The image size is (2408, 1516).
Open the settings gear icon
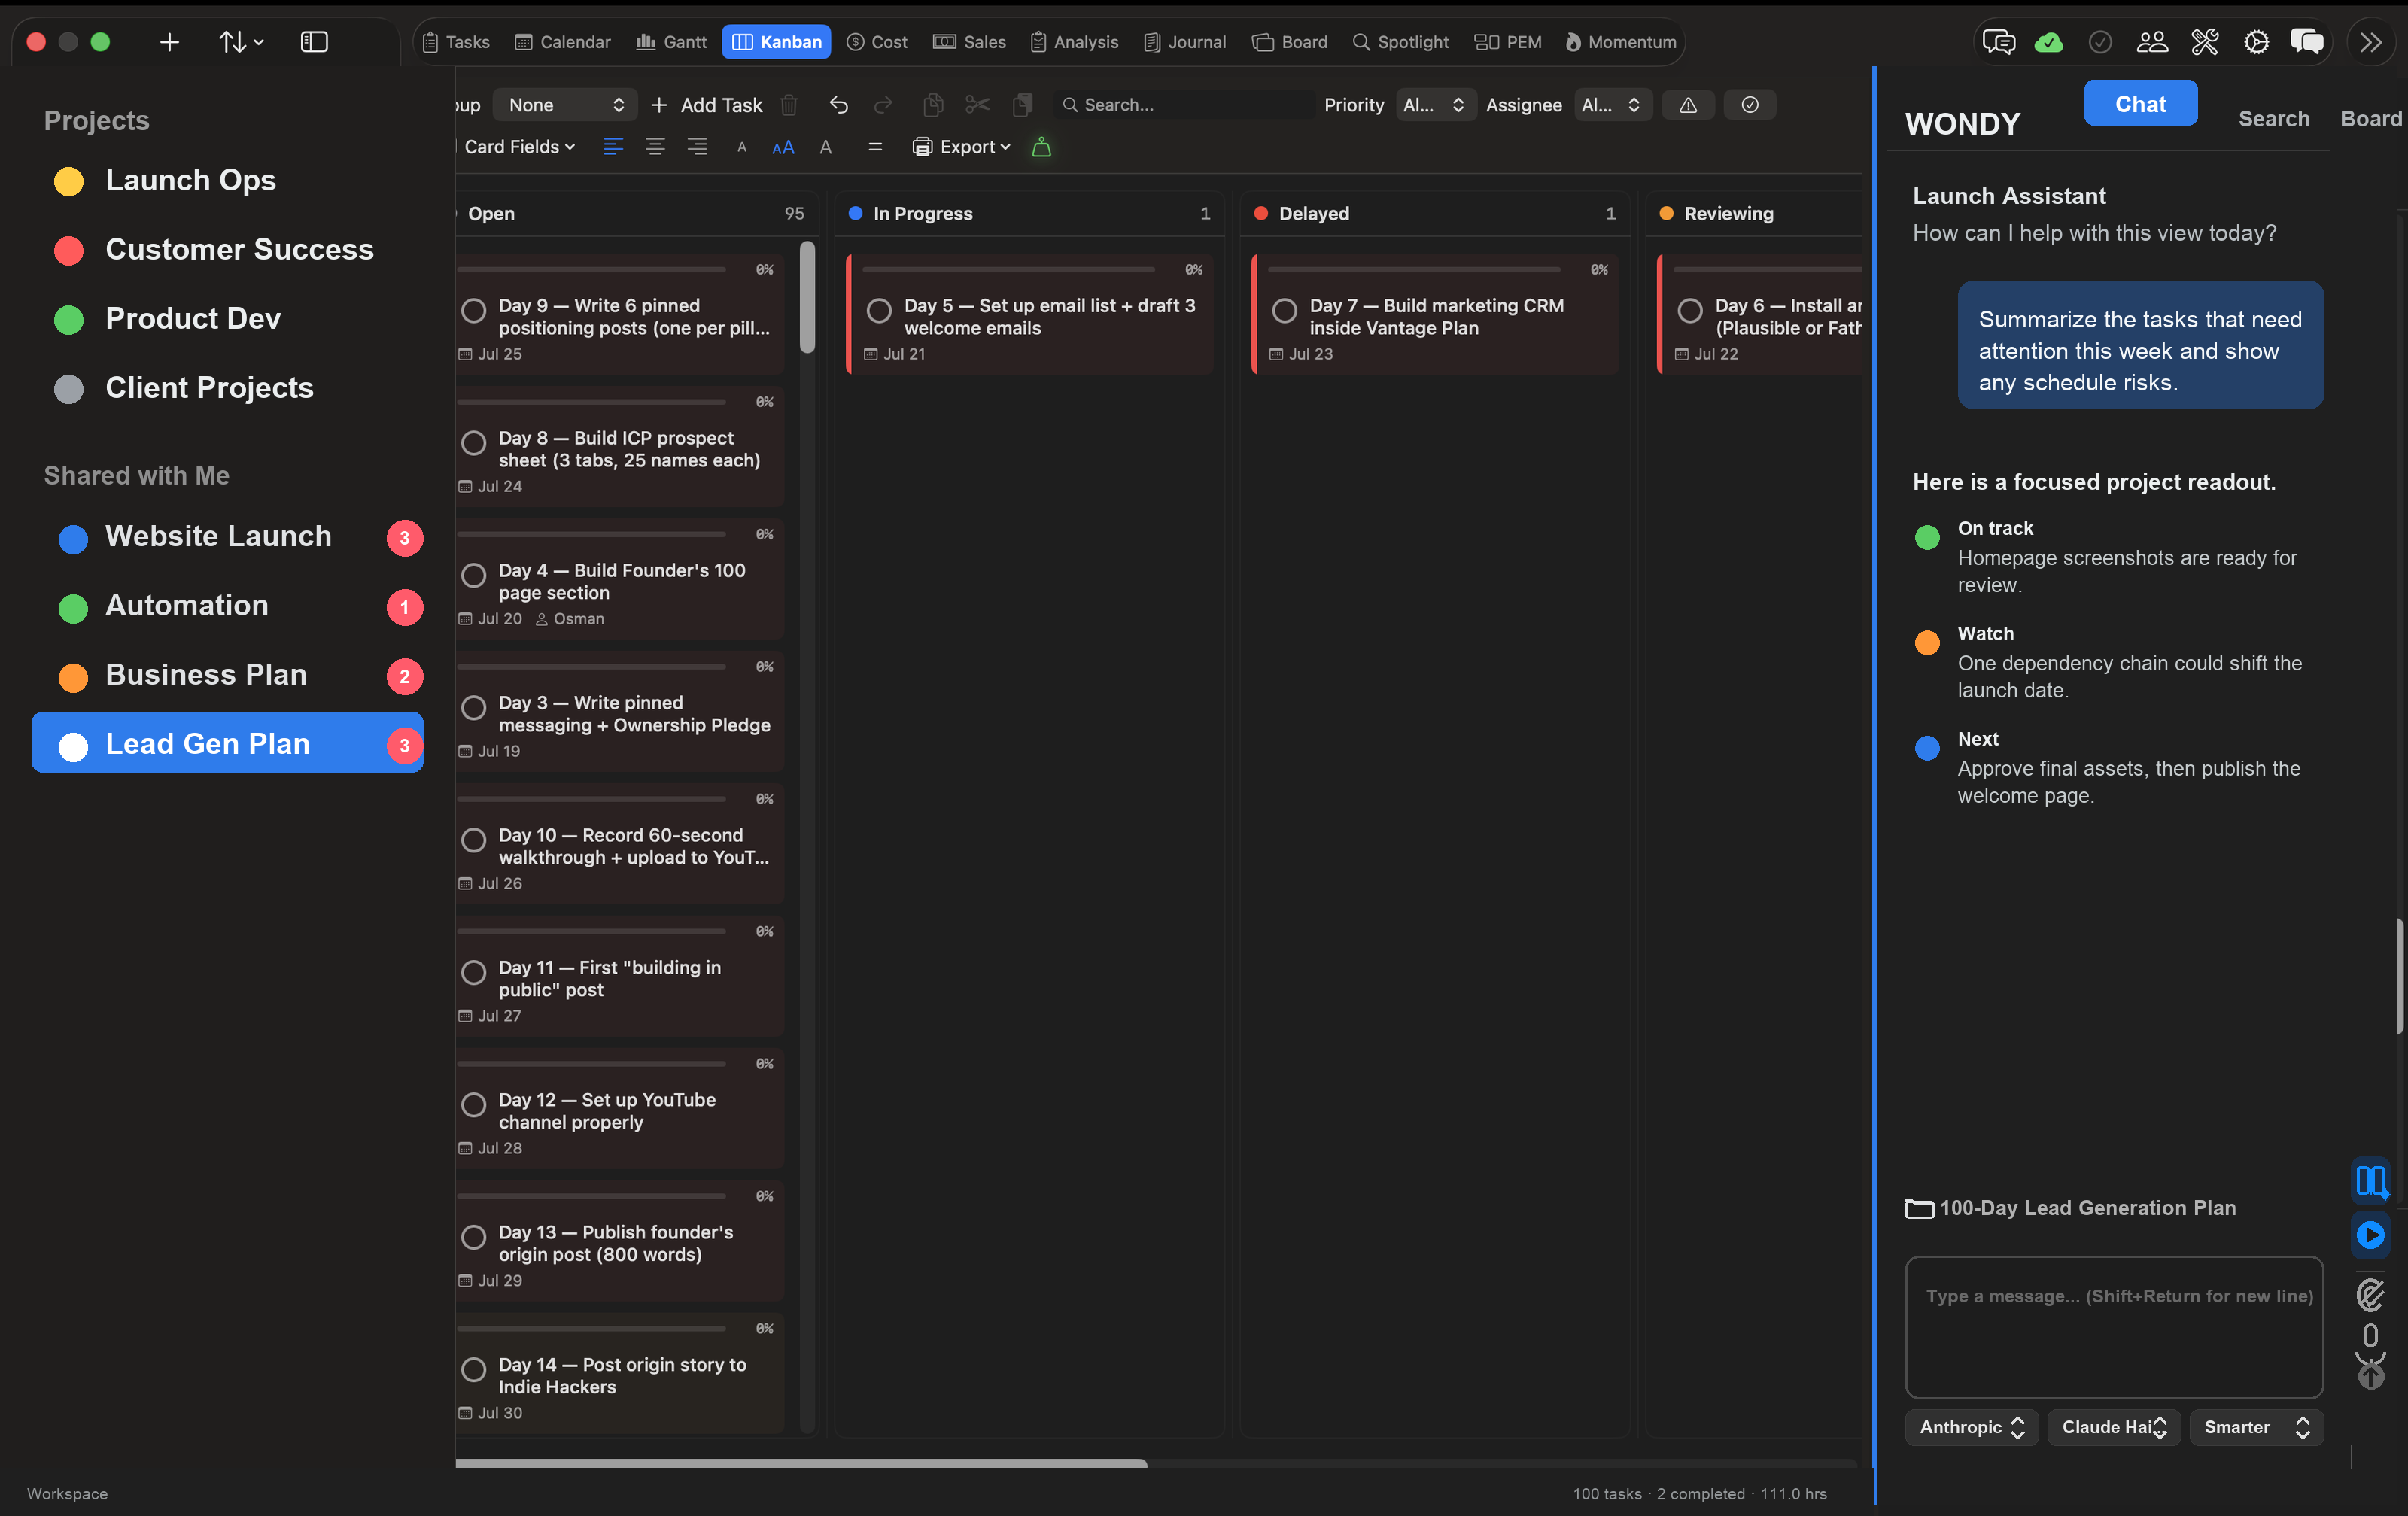point(2256,42)
